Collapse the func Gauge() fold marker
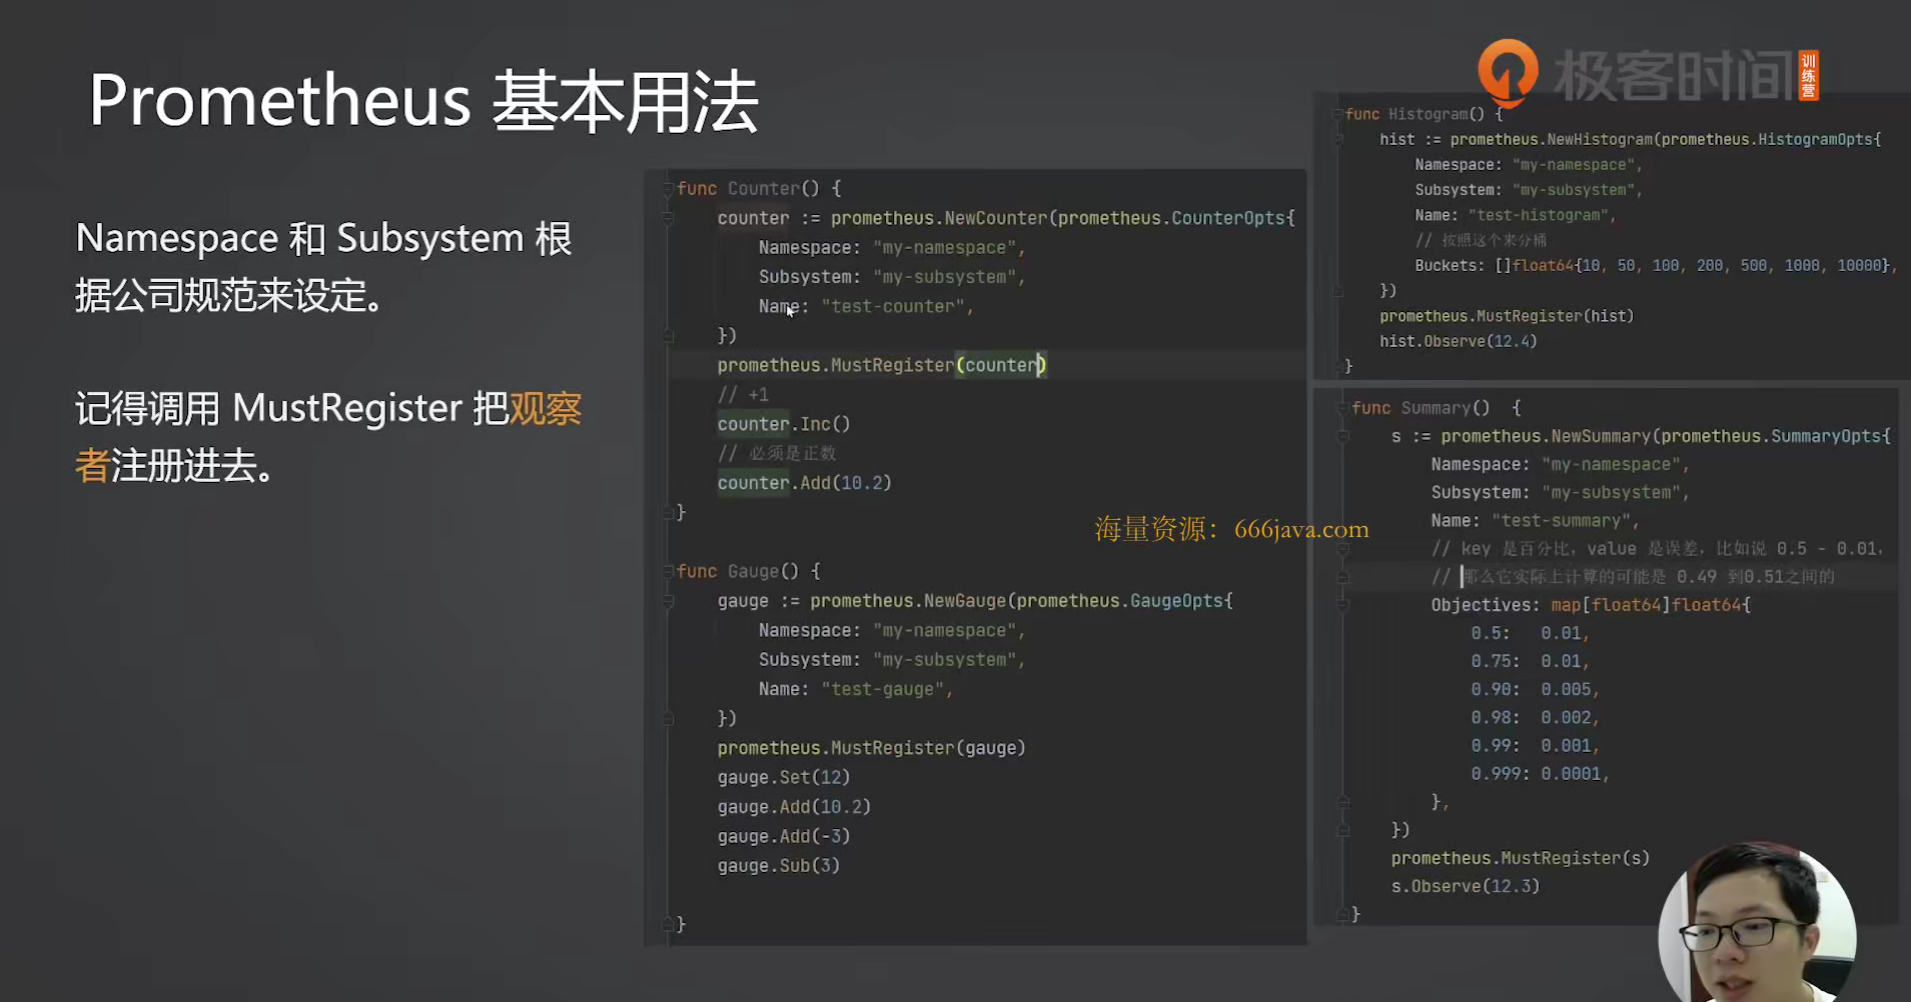The height and width of the screenshot is (1002, 1911). pyautogui.click(x=668, y=572)
